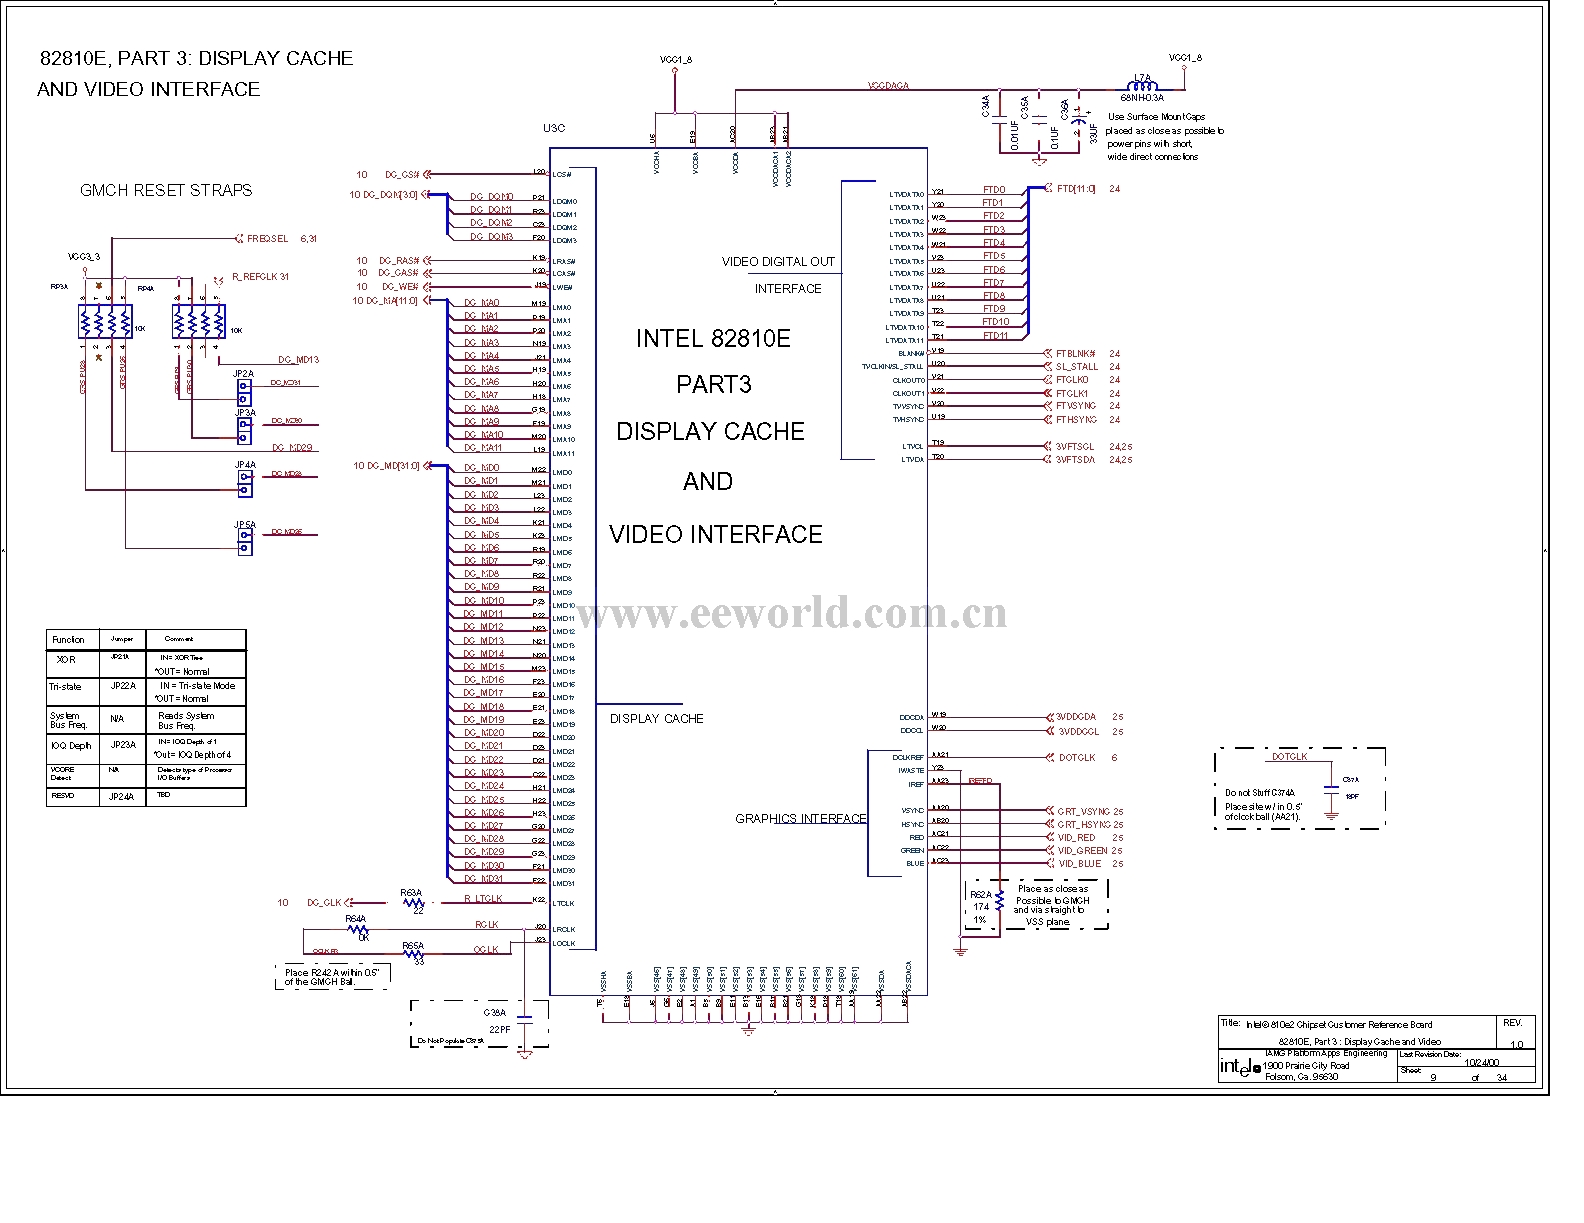Click the DOTCLK port beside sheet reference 6
Image resolution: width=1584 pixels, height=1223 pixels.
(x=1070, y=757)
